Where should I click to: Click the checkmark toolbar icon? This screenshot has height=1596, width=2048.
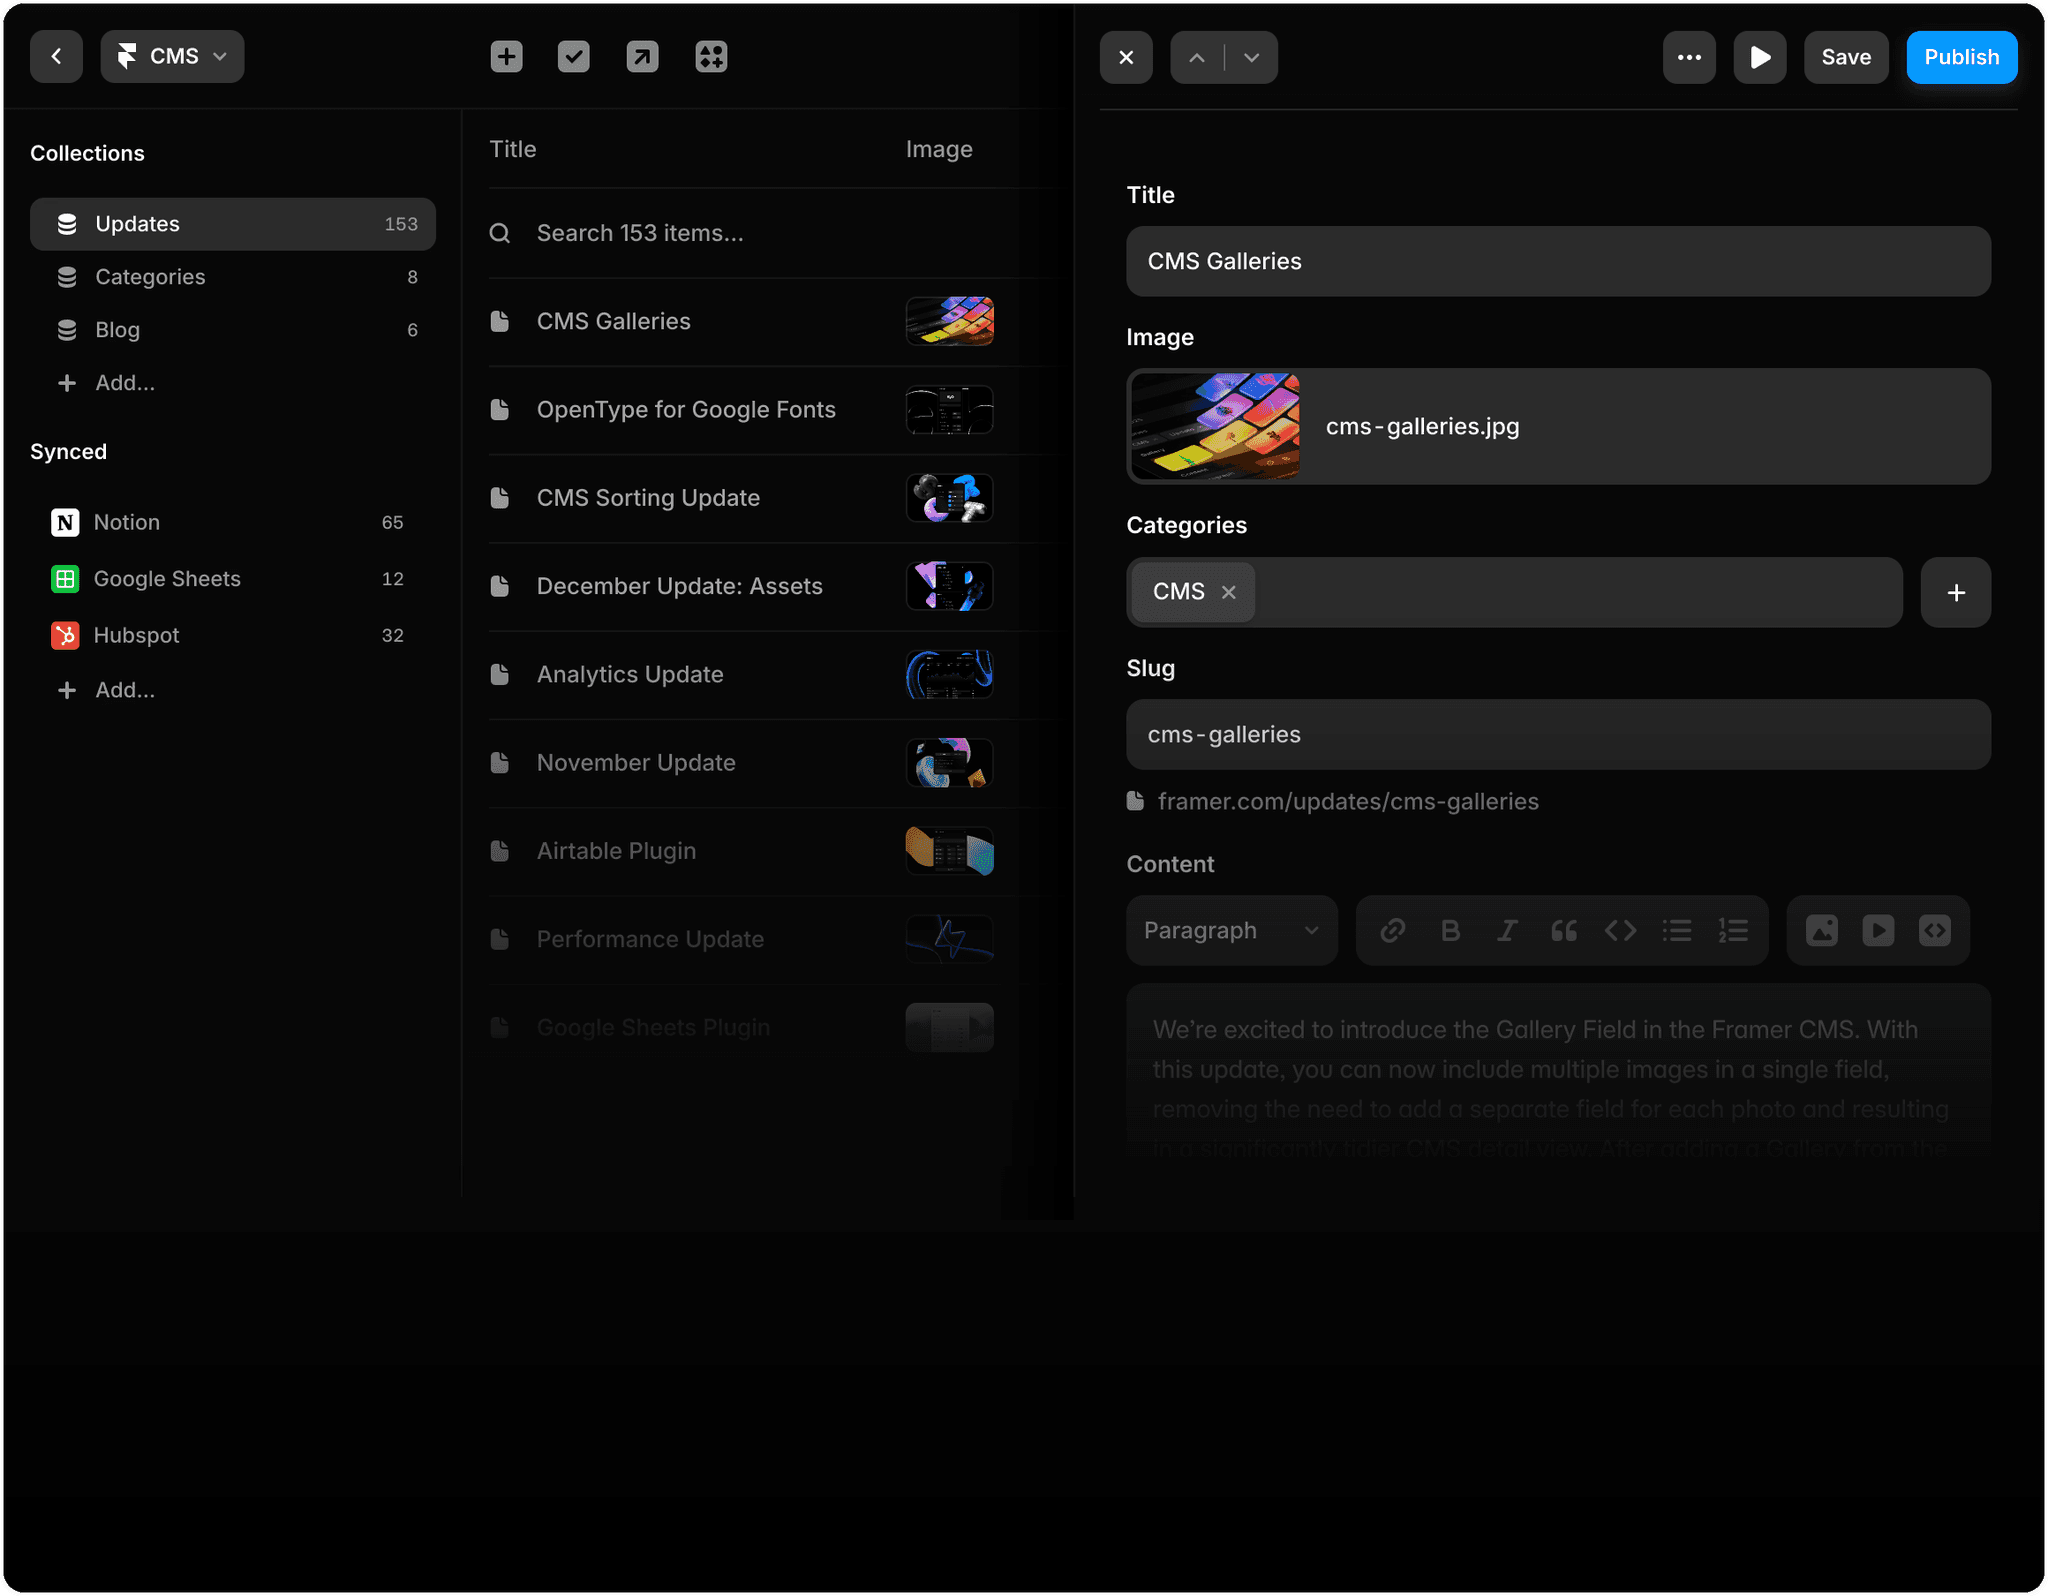pos(573,57)
